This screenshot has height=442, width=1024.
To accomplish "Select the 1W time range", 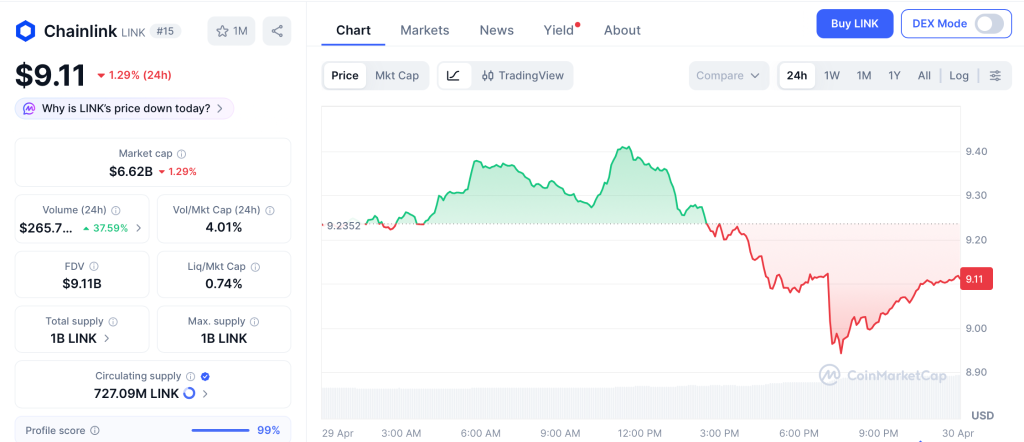I will pyautogui.click(x=831, y=75).
